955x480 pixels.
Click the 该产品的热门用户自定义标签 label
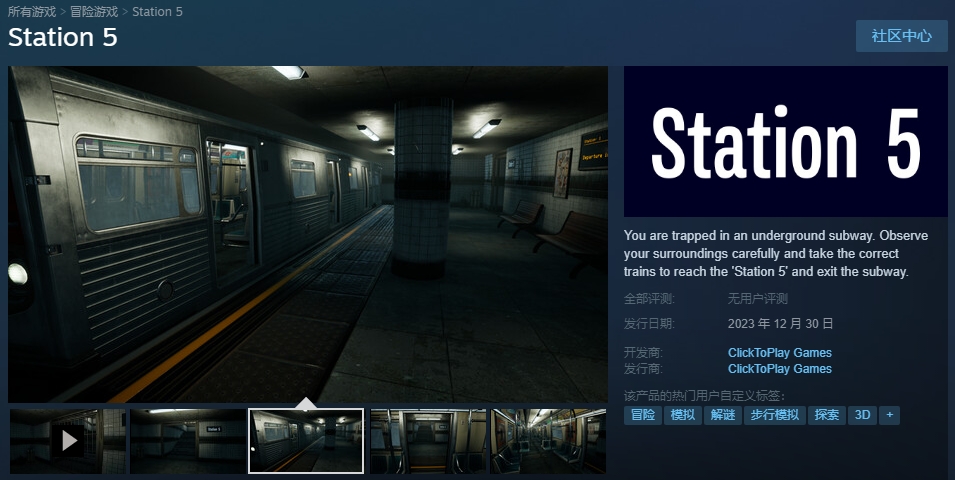[x=705, y=396]
